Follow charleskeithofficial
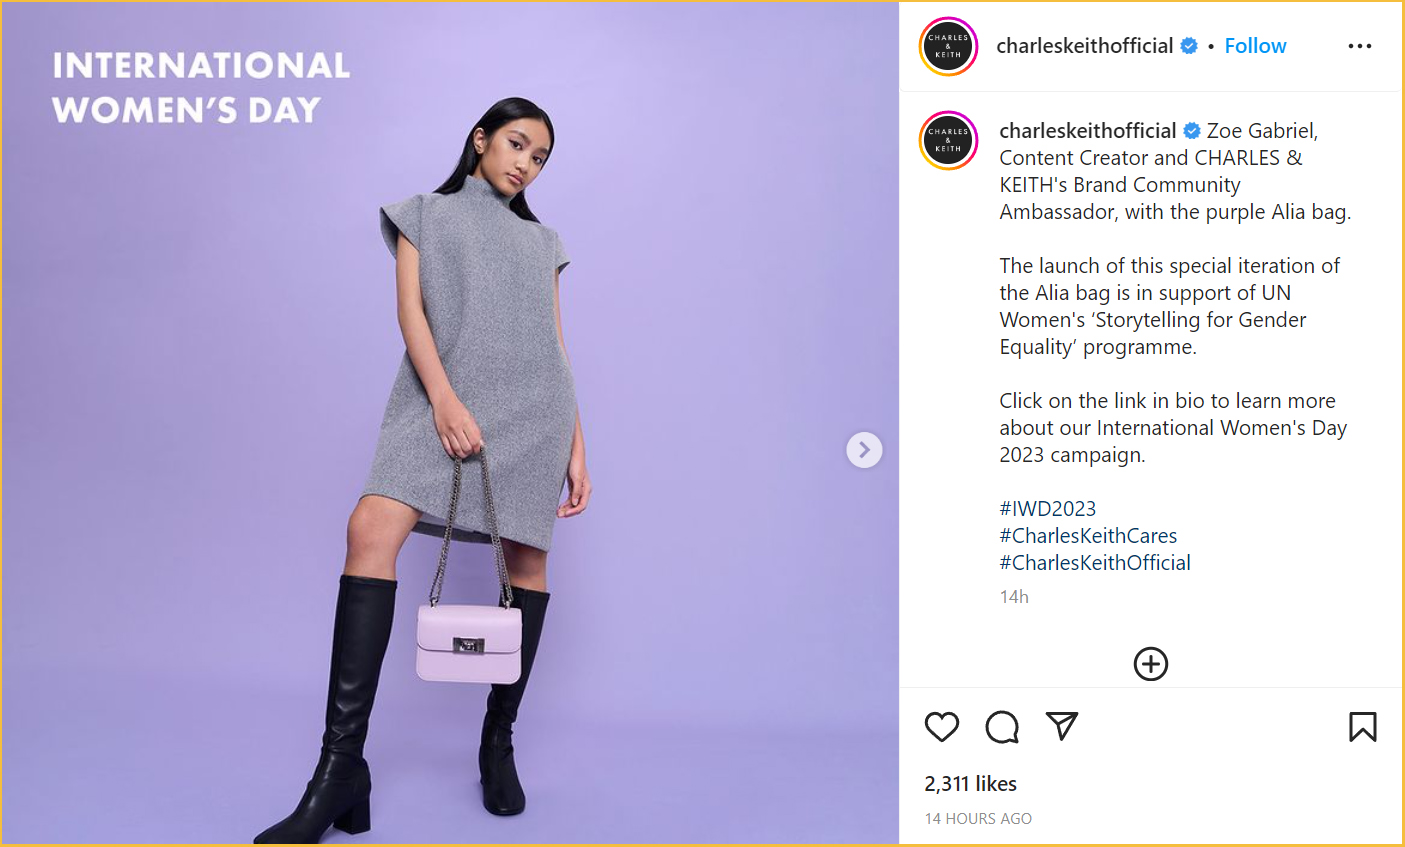This screenshot has height=847, width=1405. [1255, 46]
